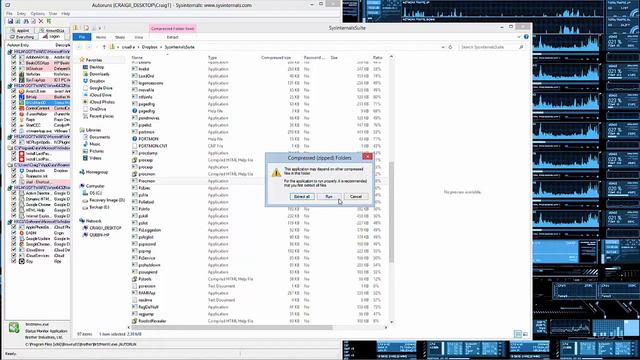This screenshot has height=360, width=640.
Task: Uncheck the Rainmeter.lnk entry in Autoruns
Action: 14,176
